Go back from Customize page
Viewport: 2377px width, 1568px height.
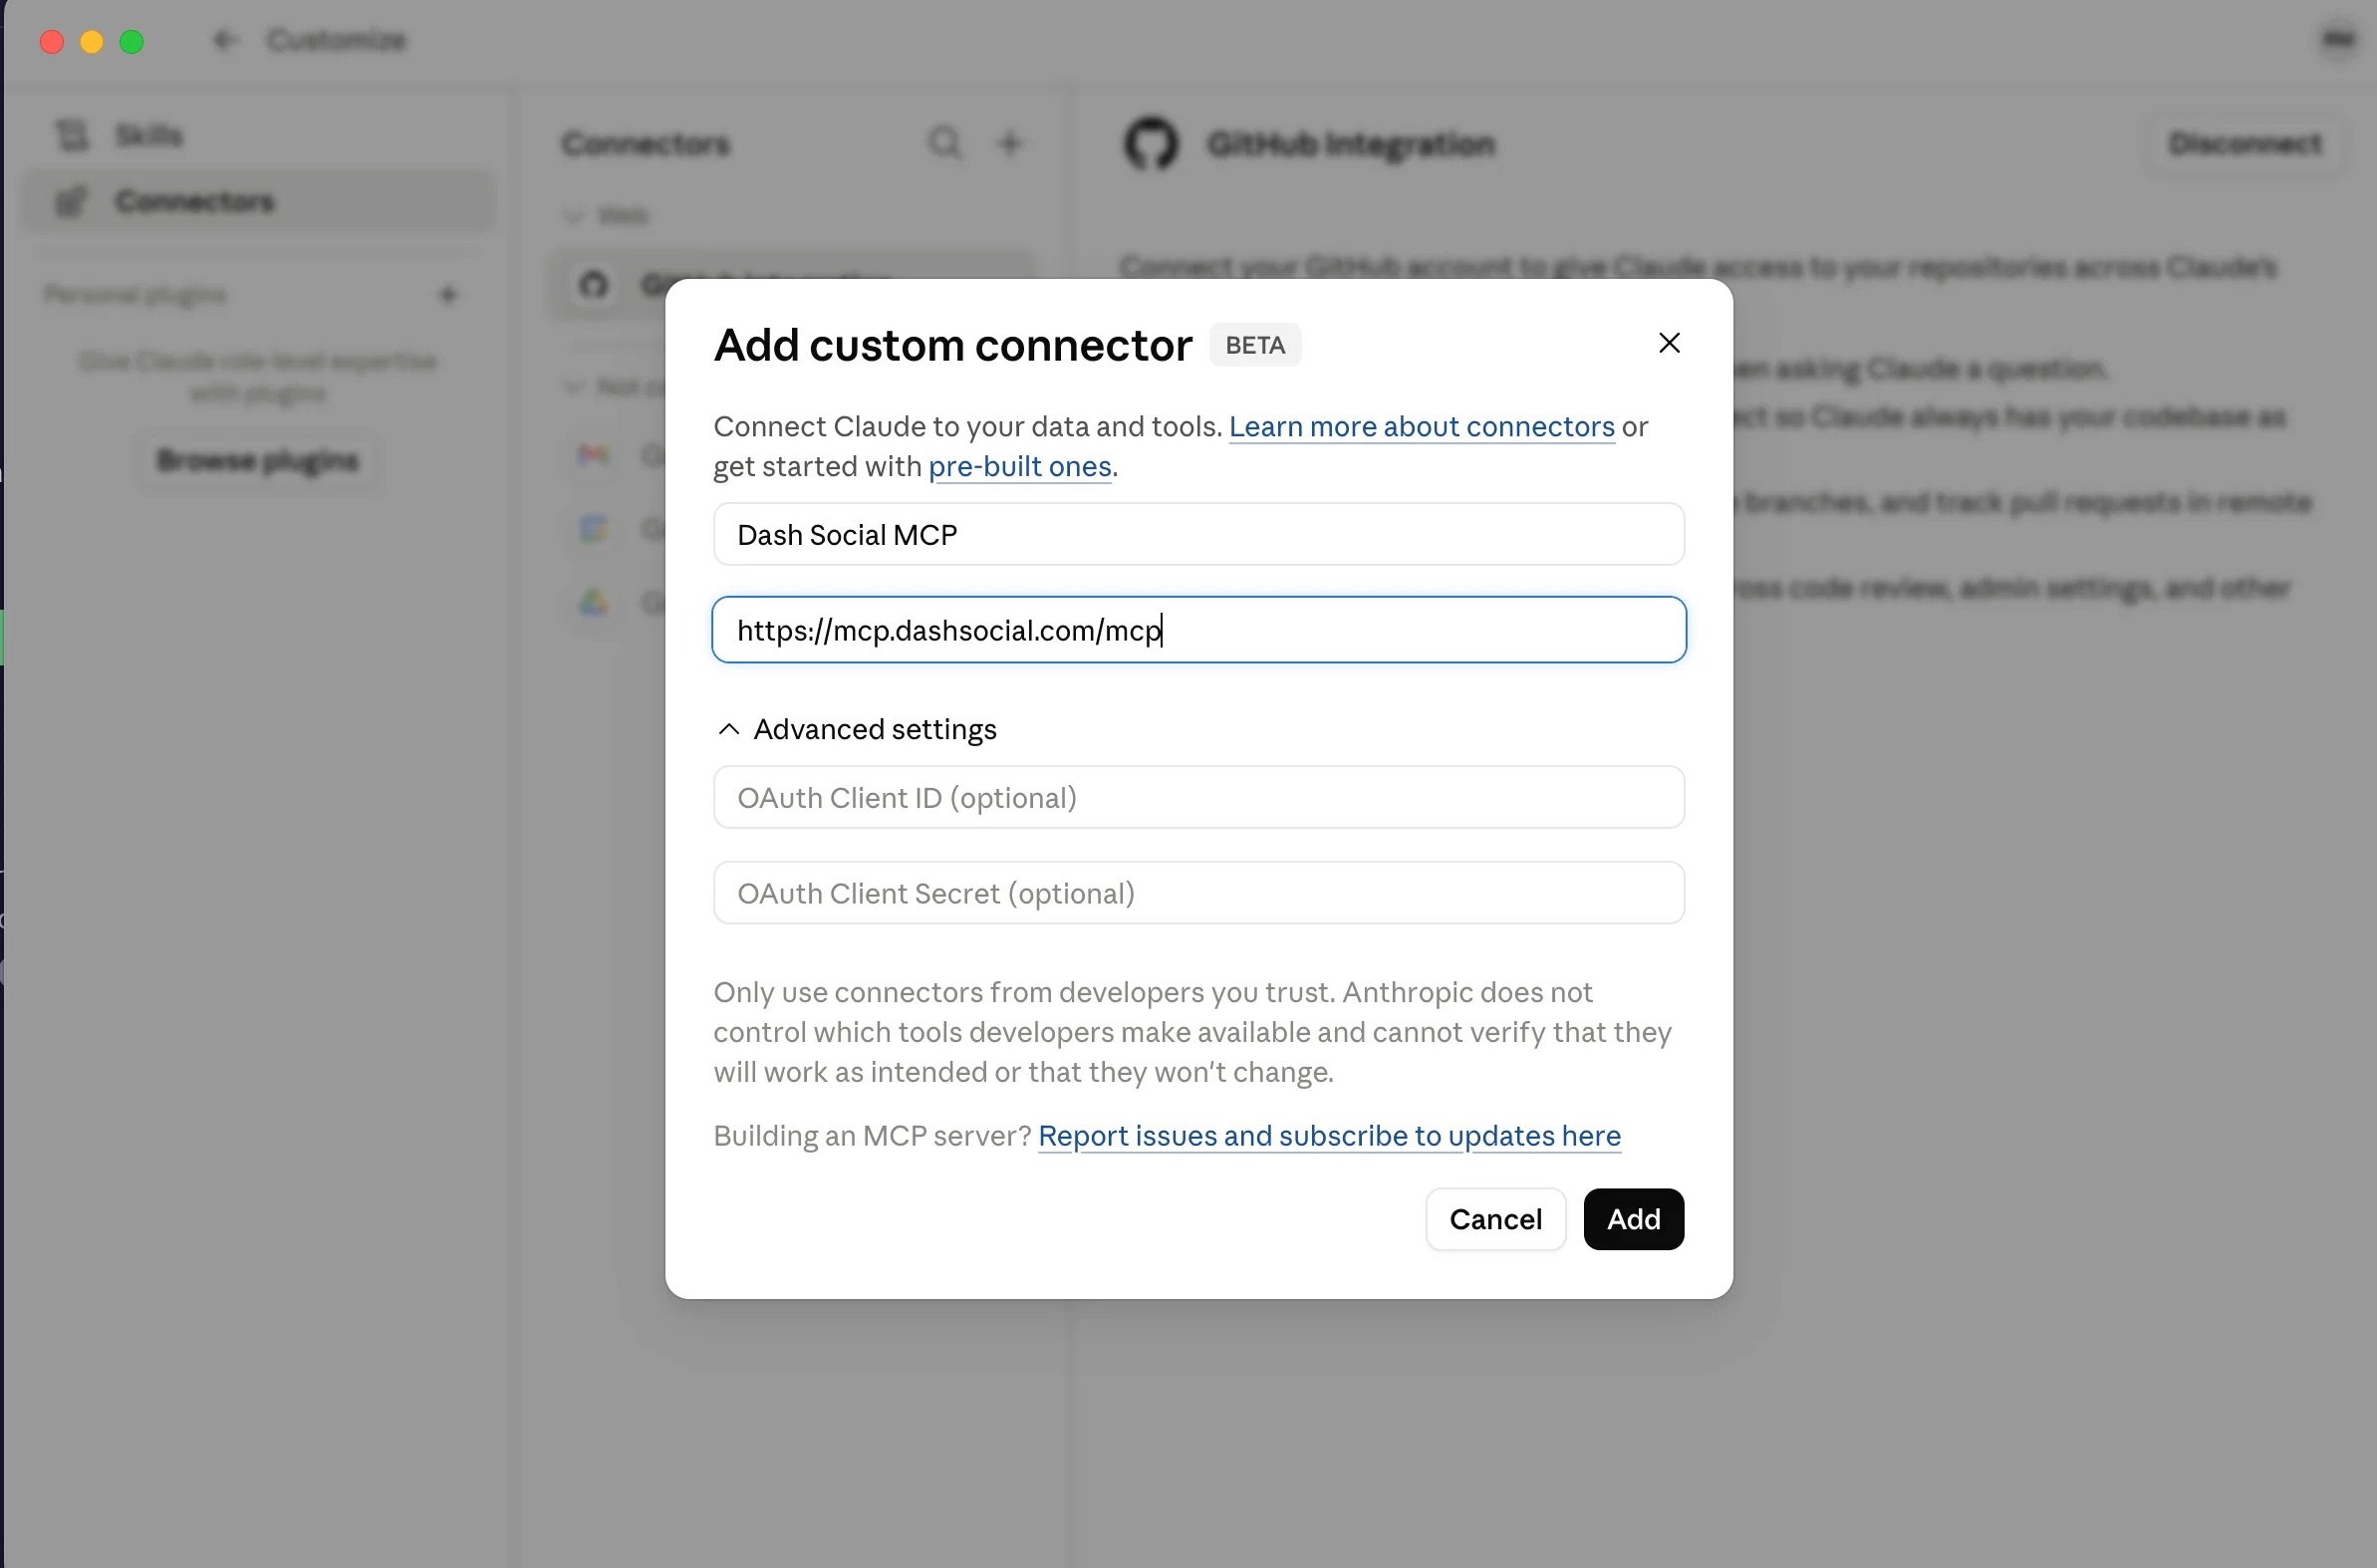(x=224, y=40)
